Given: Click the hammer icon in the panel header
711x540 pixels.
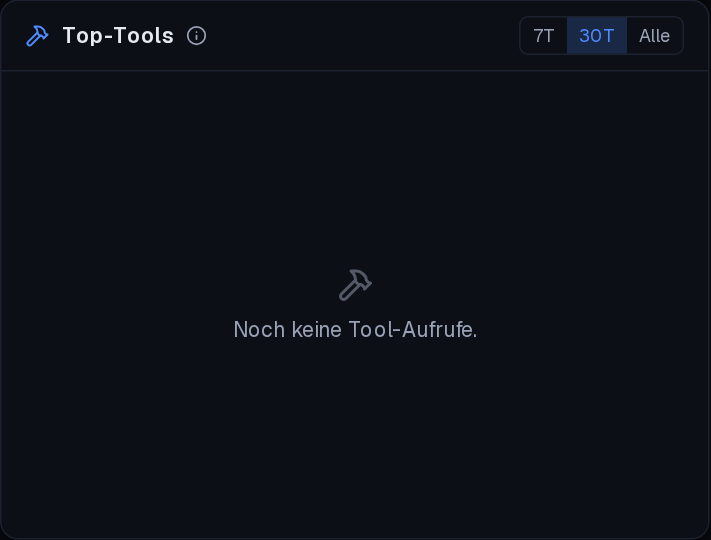Looking at the screenshot, I should point(37,36).
